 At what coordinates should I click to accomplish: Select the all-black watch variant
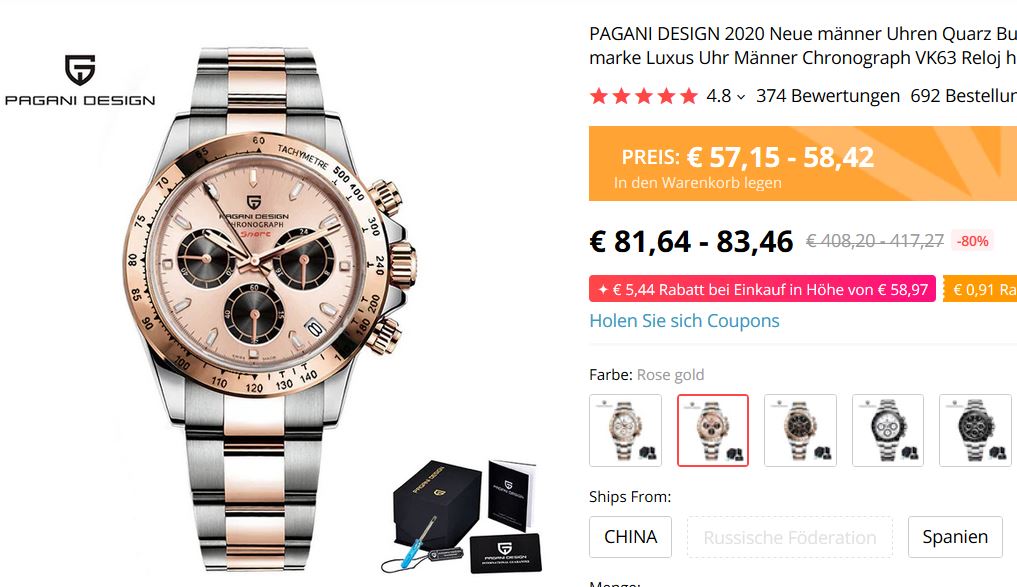pyautogui.click(x=975, y=431)
